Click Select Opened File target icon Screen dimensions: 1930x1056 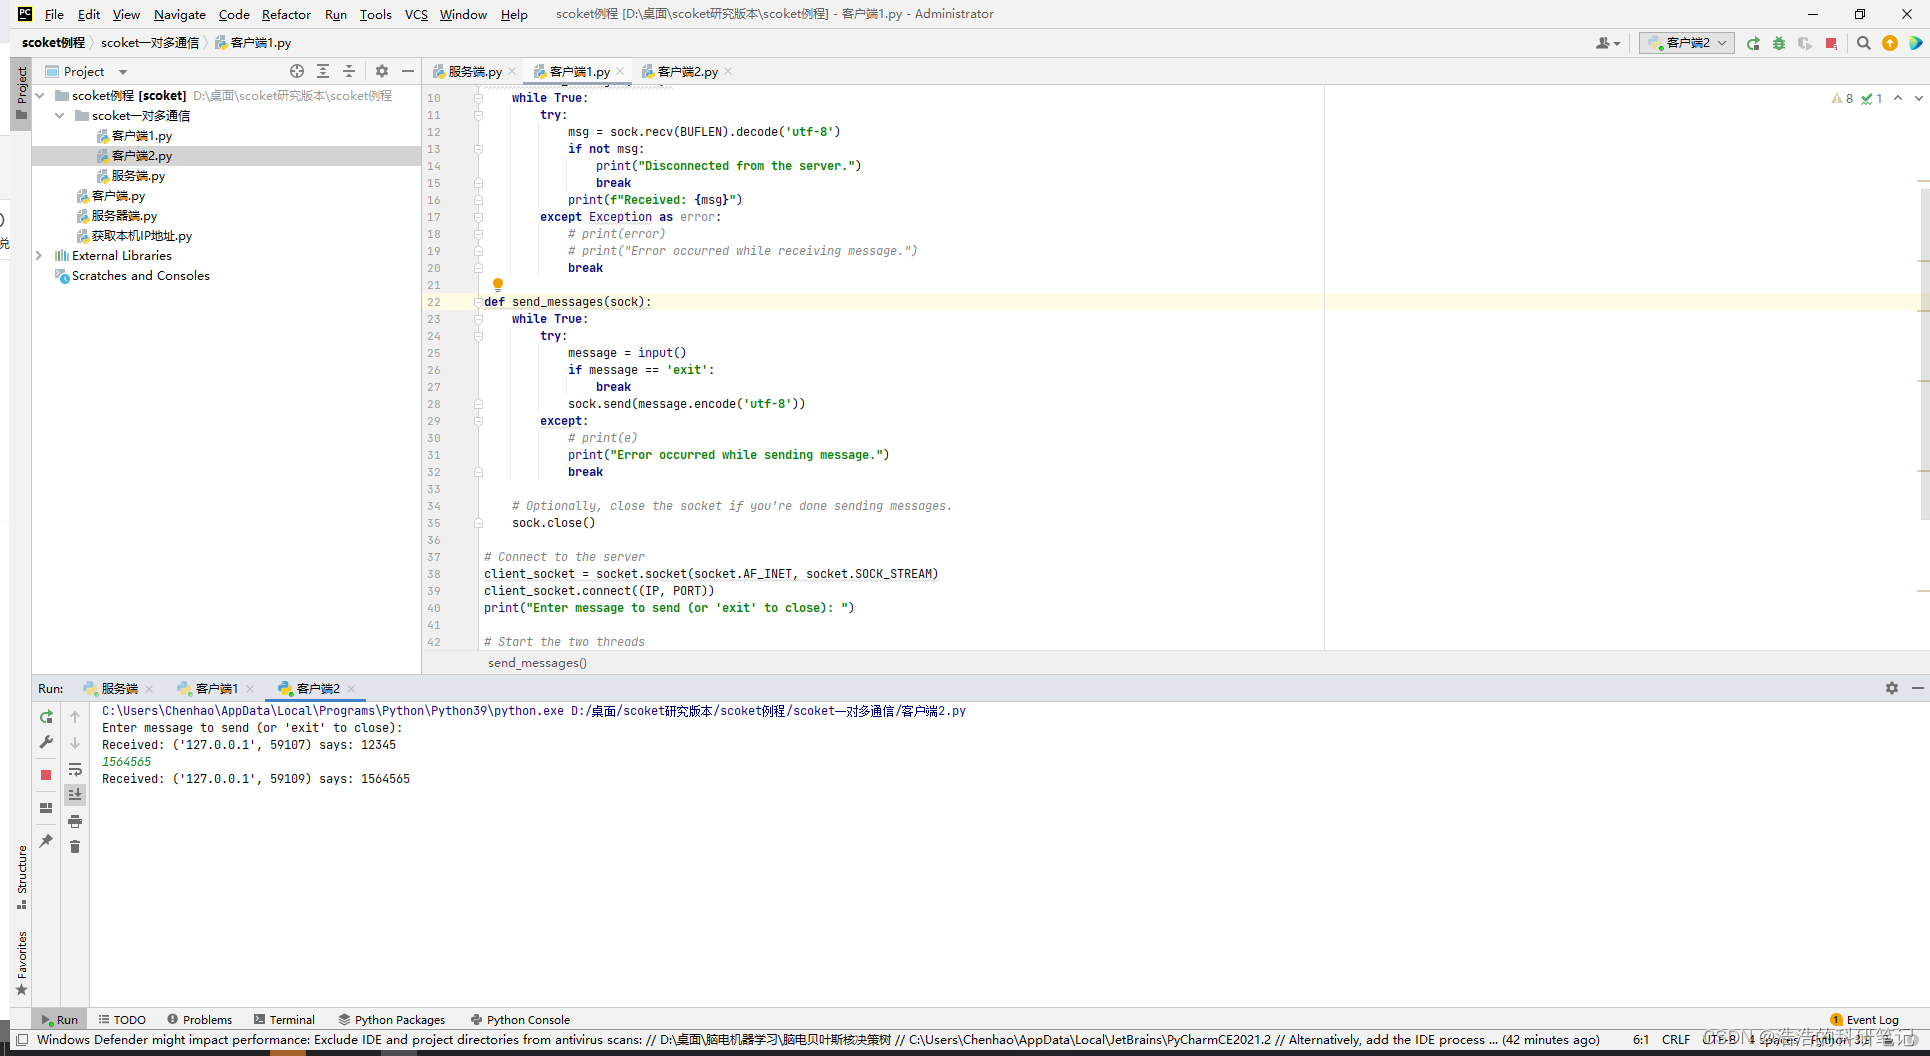(297, 71)
